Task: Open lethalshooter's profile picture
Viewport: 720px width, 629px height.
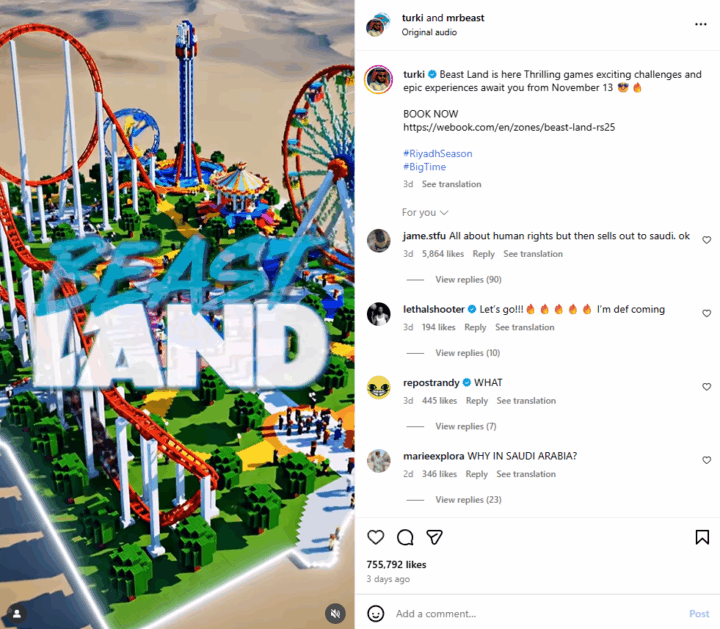Action: tap(379, 314)
